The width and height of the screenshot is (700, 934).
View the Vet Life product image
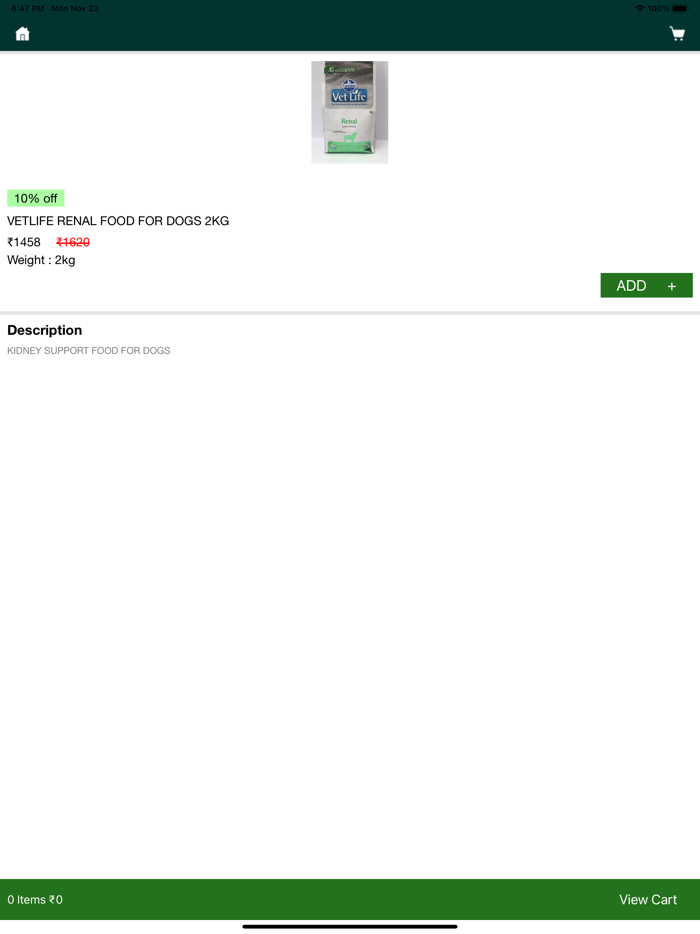click(350, 112)
